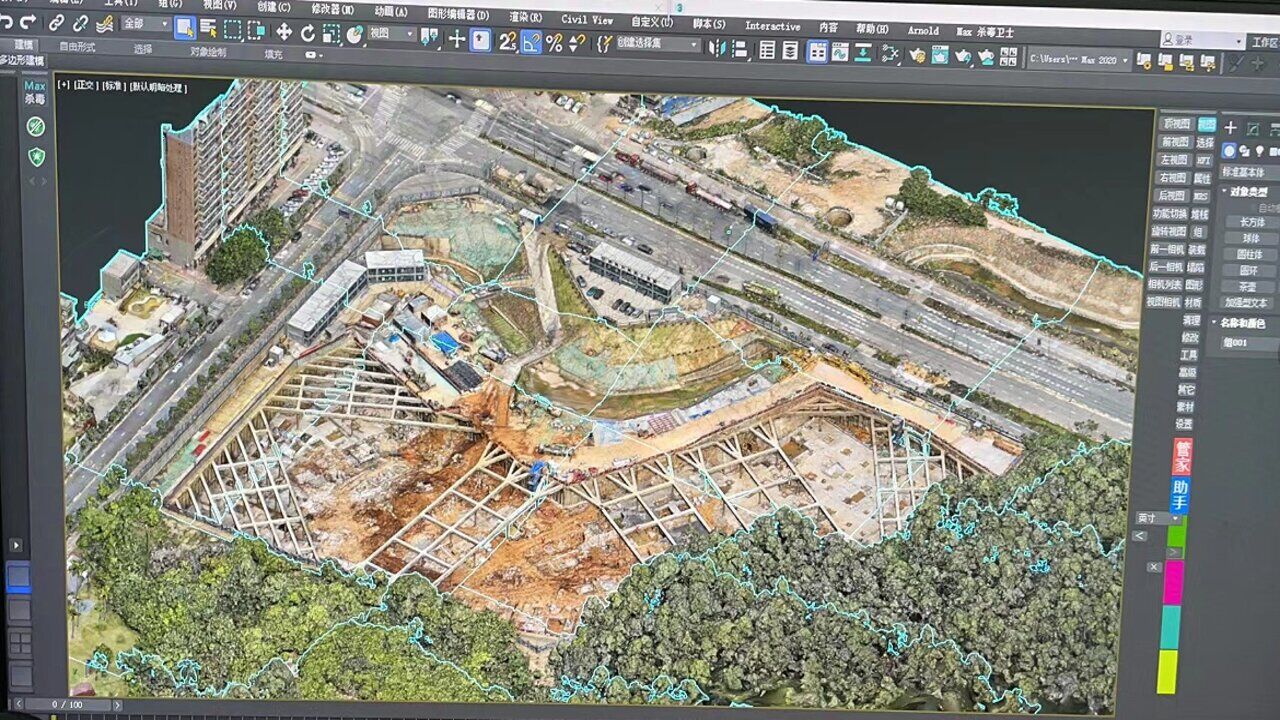This screenshot has height=720, width=1280.
Task: Toggle Keyboard Shortcut Override icon
Action: click(481, 40)
